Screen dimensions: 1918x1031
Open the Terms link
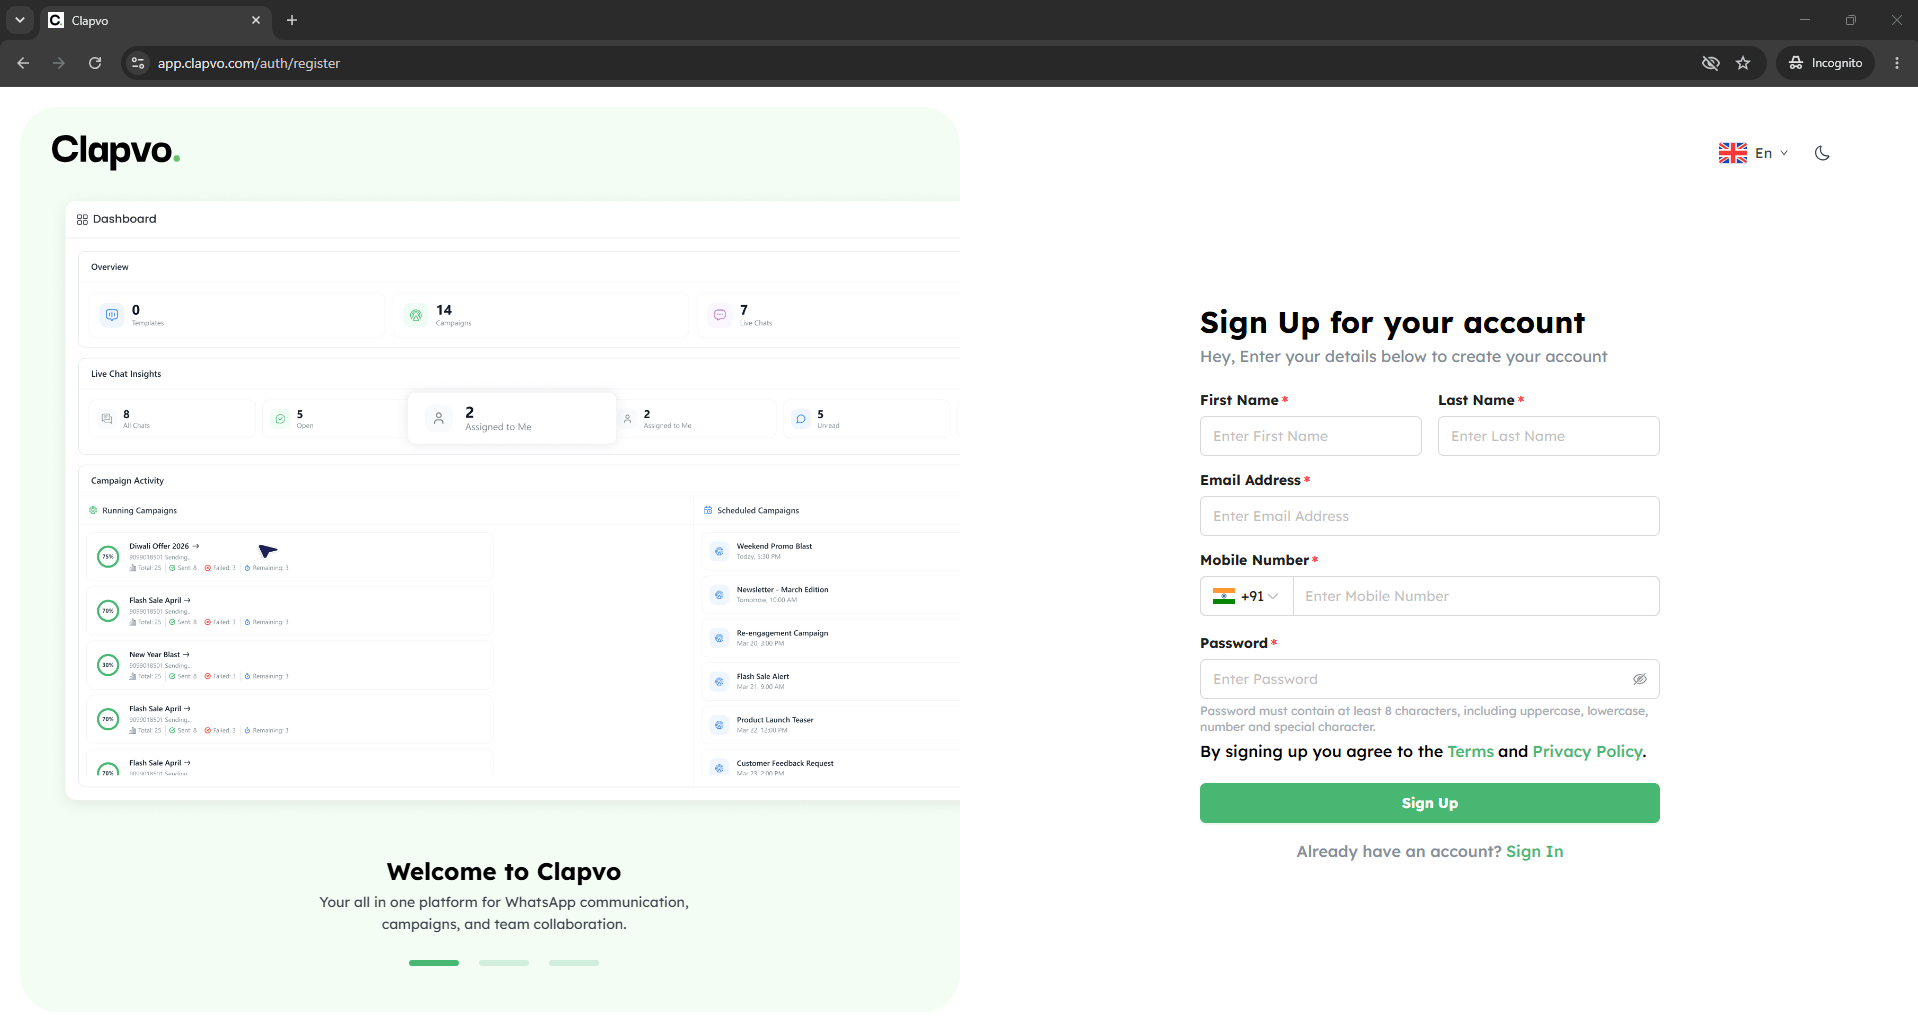click(1470, 751)
